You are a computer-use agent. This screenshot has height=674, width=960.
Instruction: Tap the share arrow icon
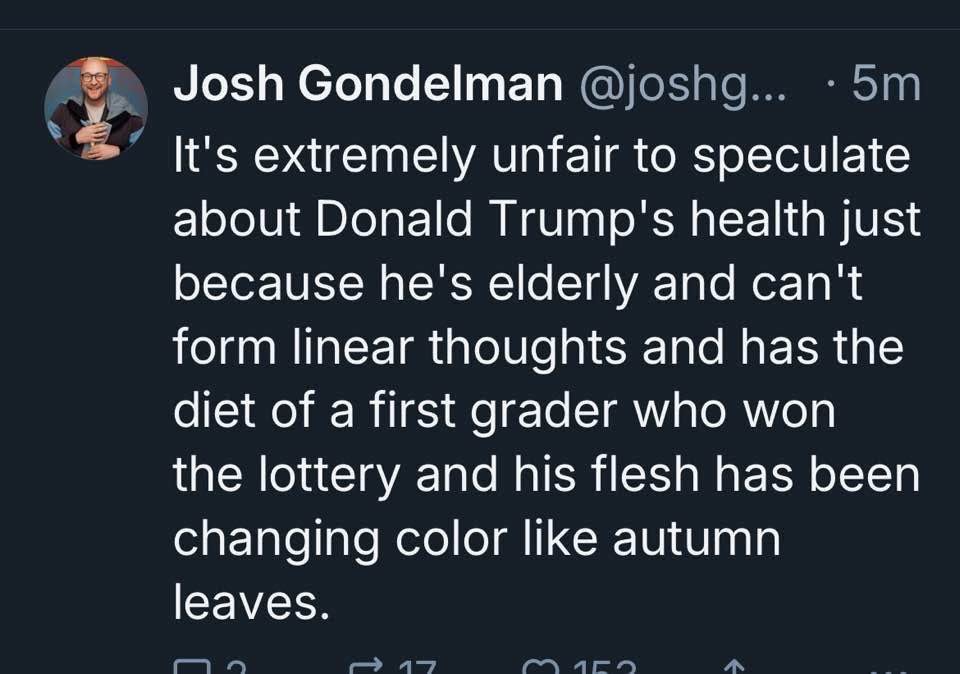click(733, 668)
